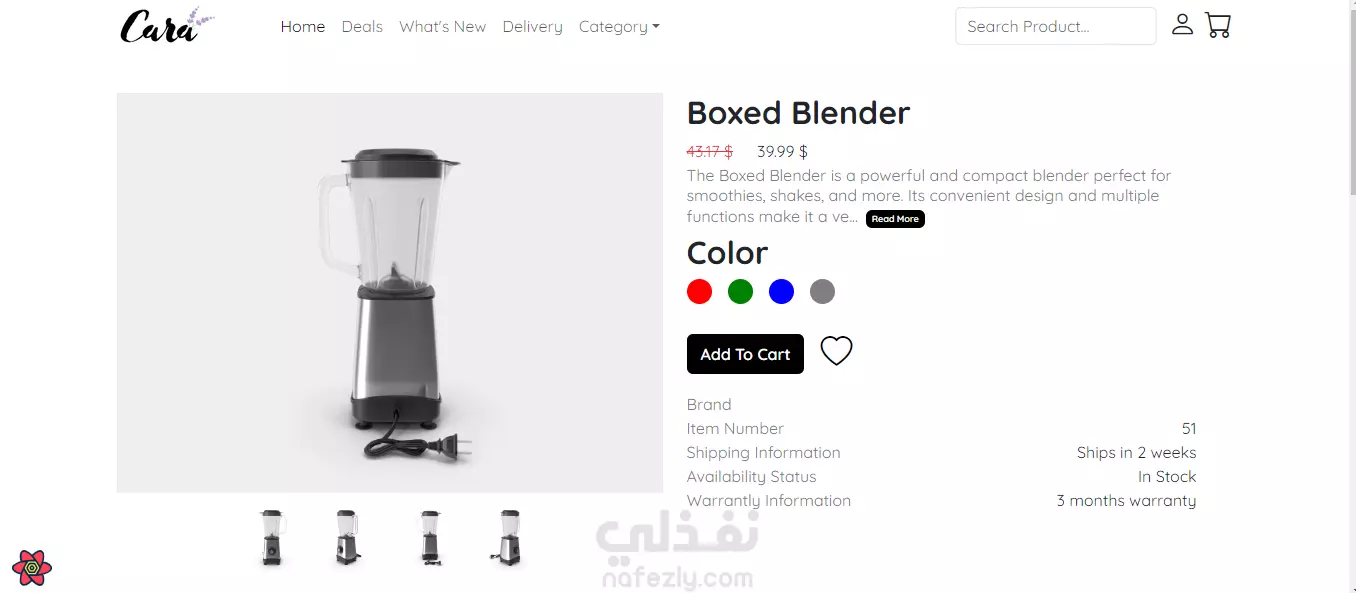Add blender to wishlist with heart icon
This screenshot has width=1356, height=593.
(x=836, y=351)
